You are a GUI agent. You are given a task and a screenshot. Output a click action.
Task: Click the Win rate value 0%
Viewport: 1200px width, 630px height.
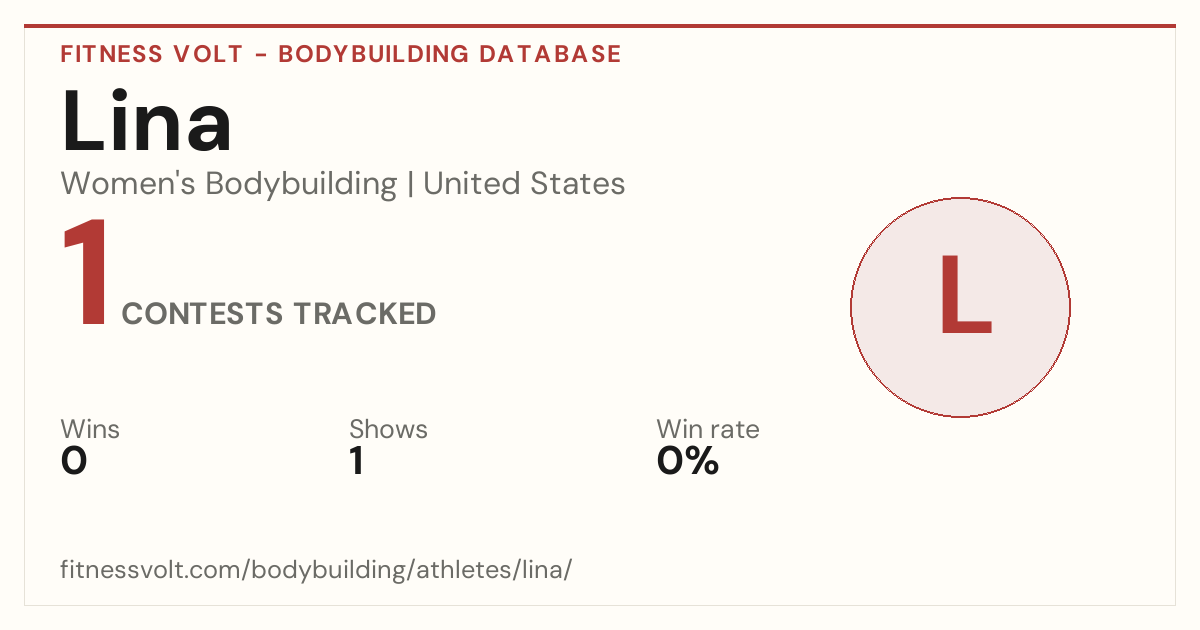pos(688,461)
